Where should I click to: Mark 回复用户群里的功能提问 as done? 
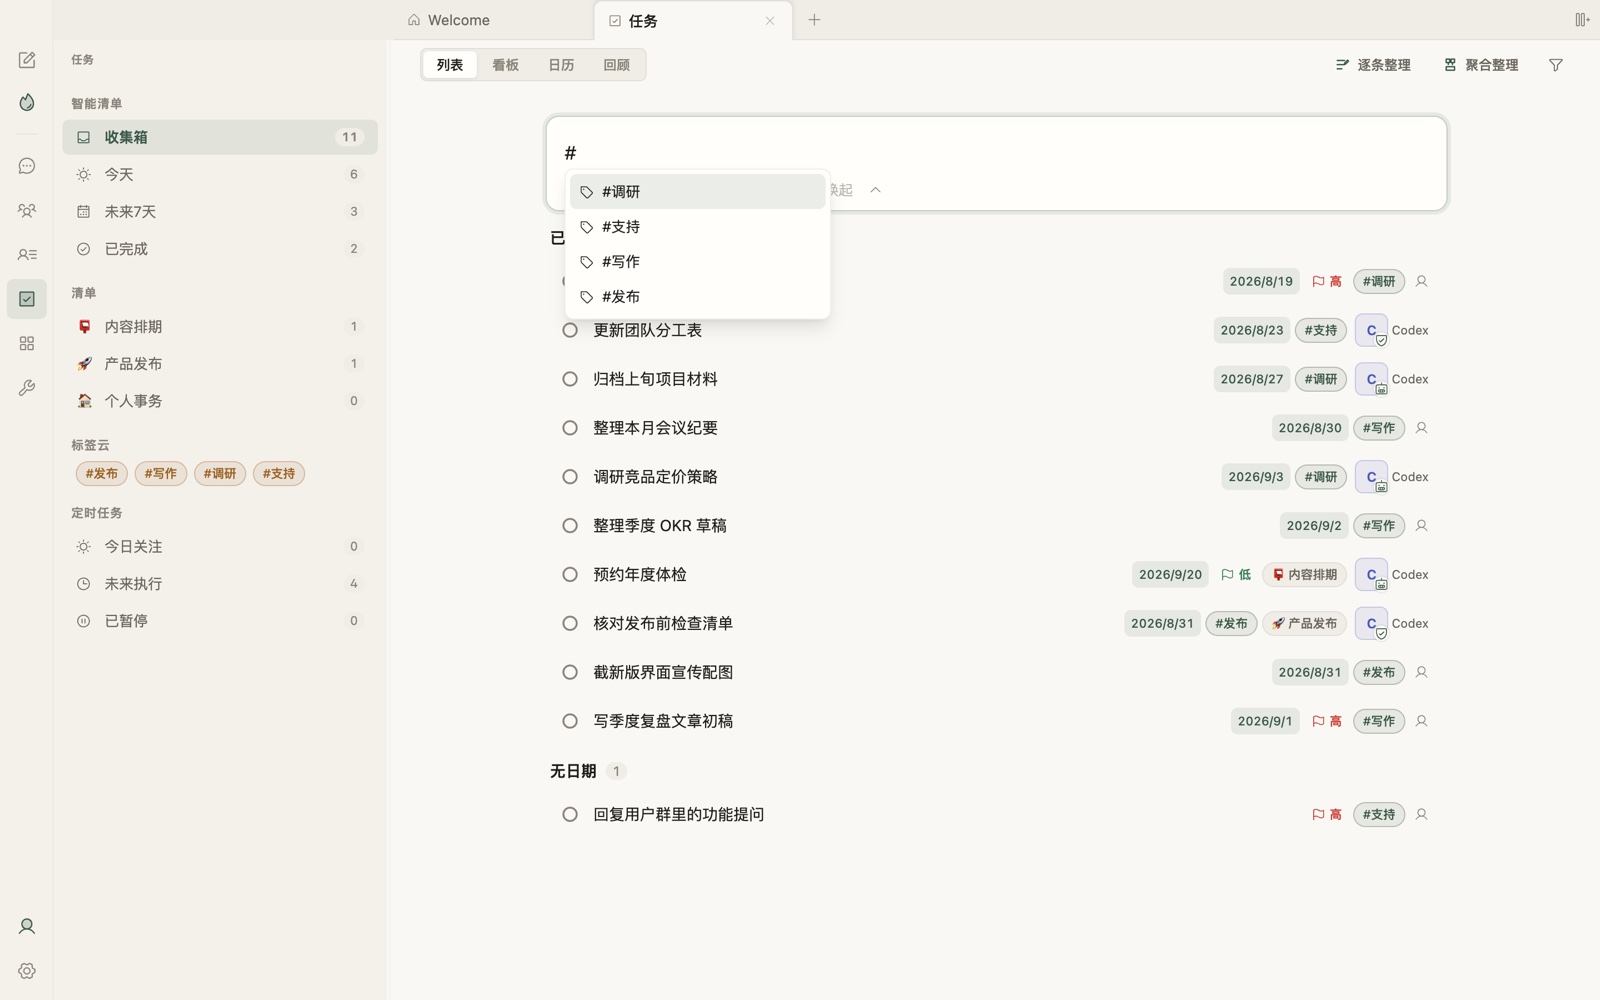pos(570,814)
